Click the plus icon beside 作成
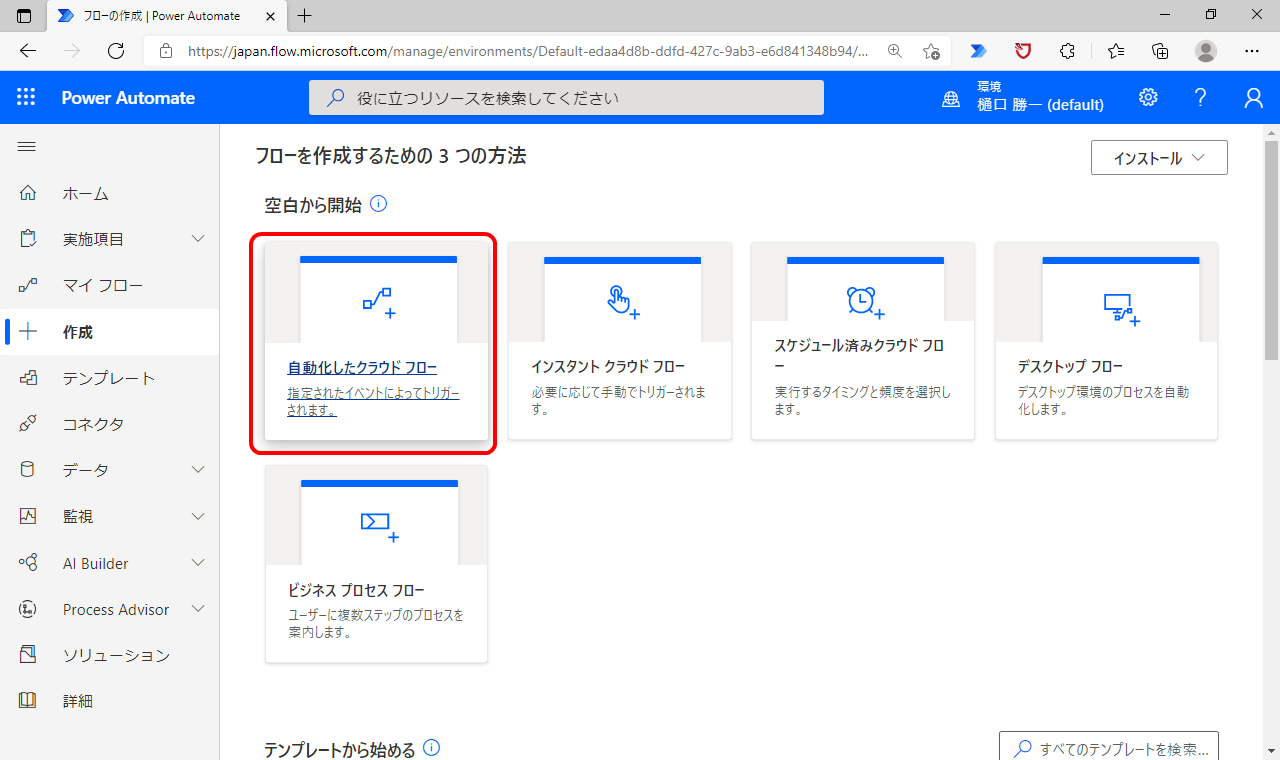Viewport: 1280px width, 760px height. pyautogui.click(x=28, y=332)
